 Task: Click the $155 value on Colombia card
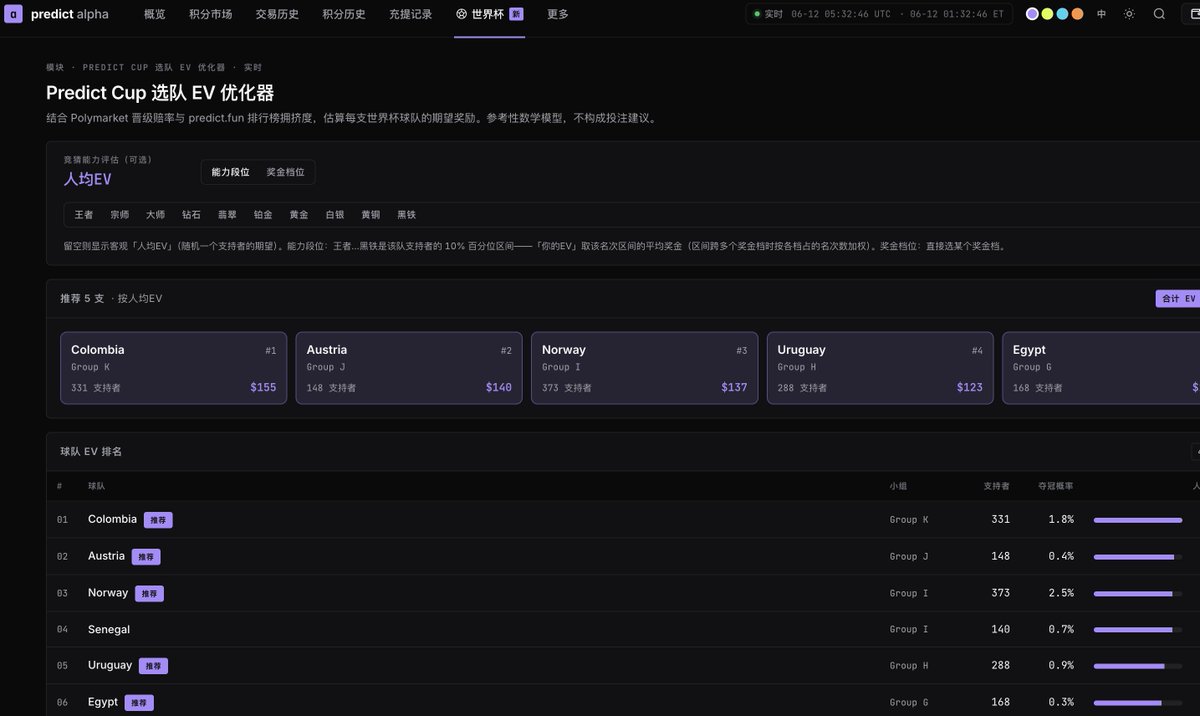tap(263, 387)
